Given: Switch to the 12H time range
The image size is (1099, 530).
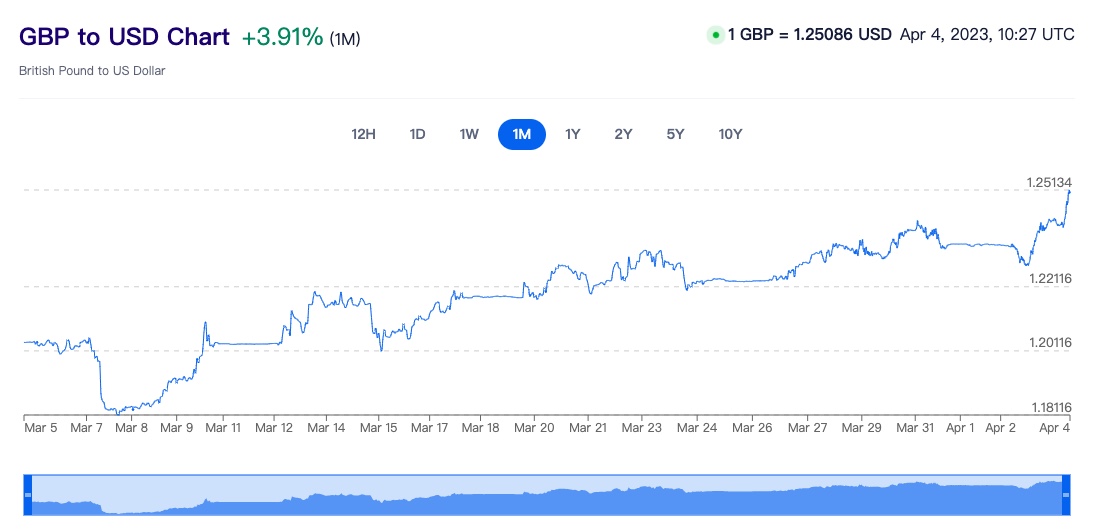Looking at the screenshot, I should [363, 134].
